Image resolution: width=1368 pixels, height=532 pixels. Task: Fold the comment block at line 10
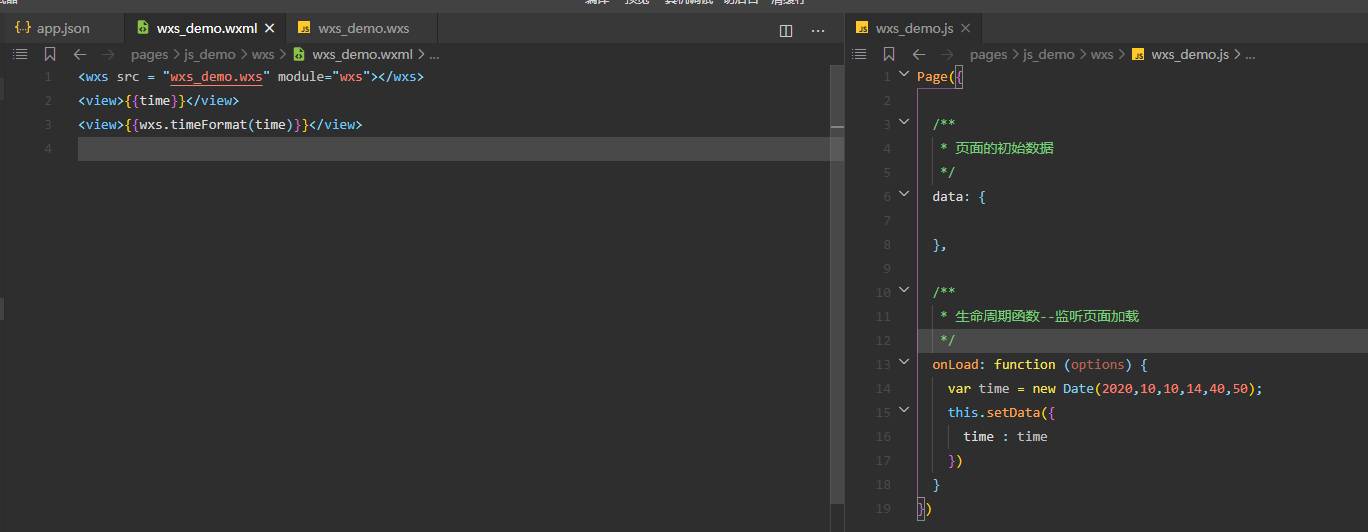coord(905,292)
